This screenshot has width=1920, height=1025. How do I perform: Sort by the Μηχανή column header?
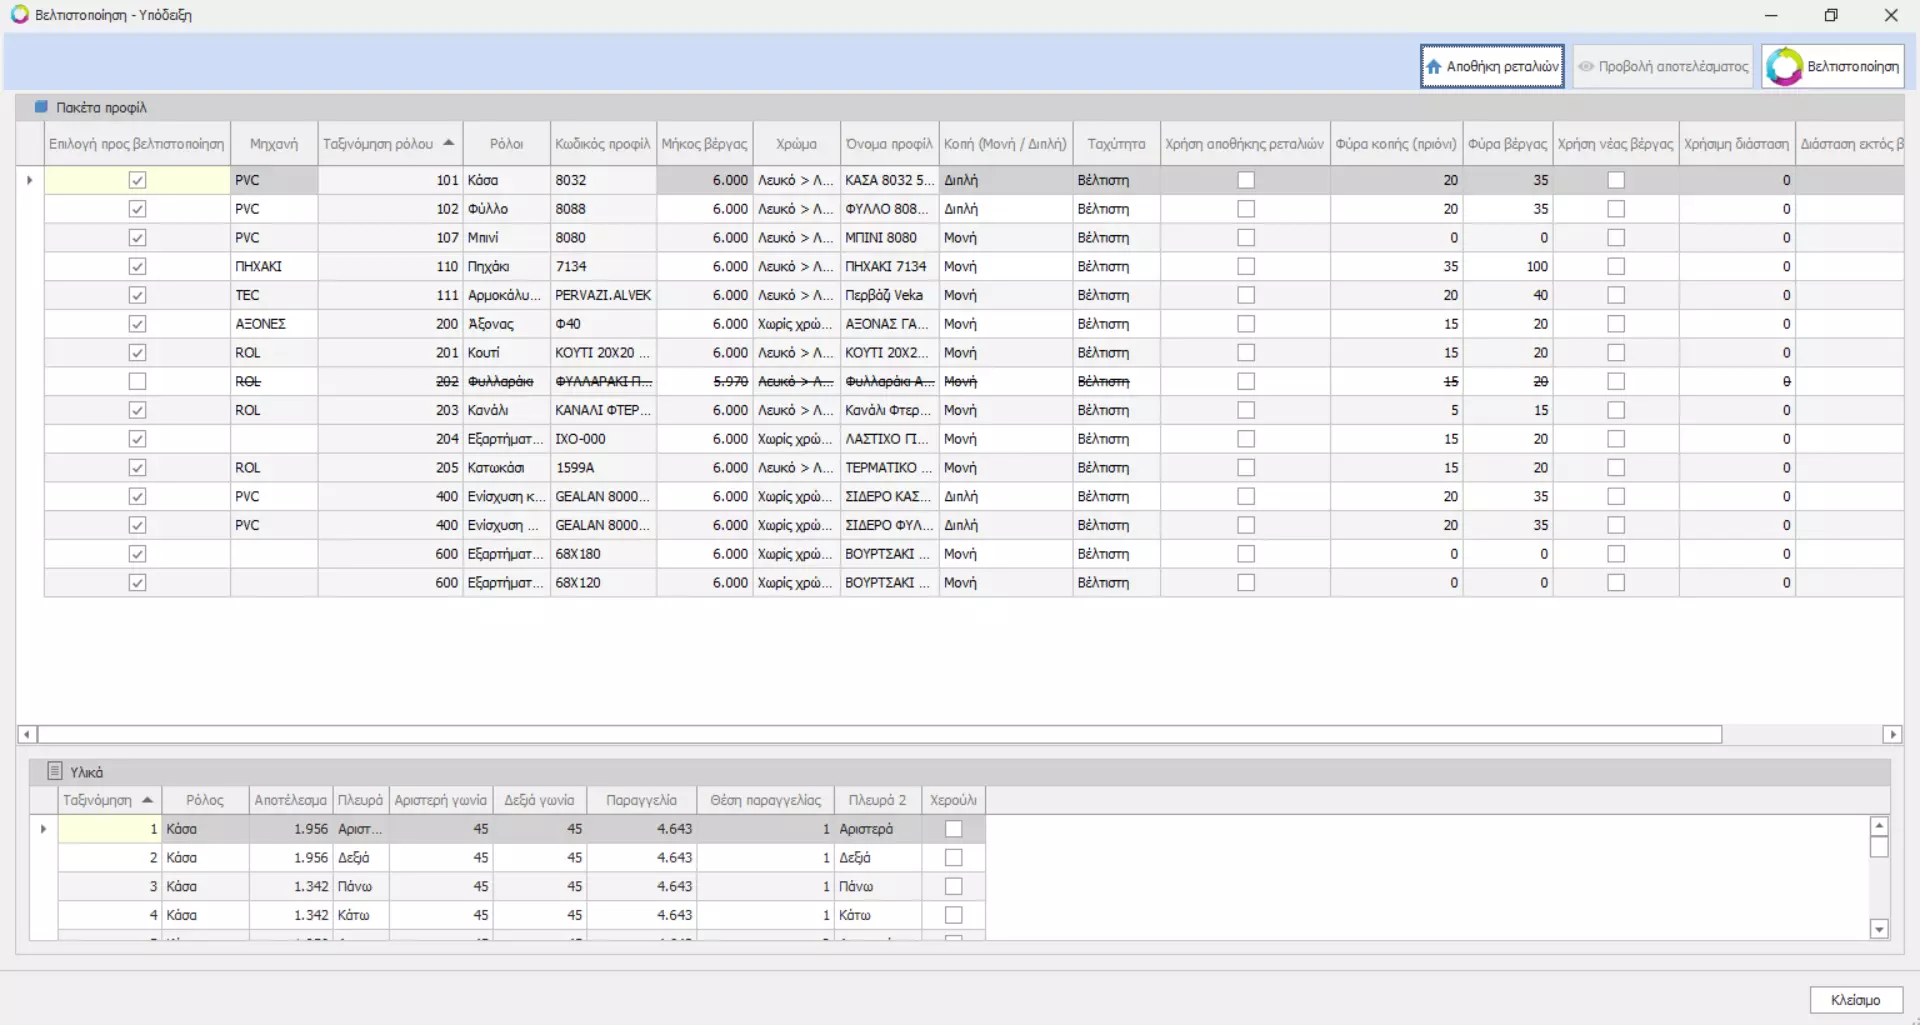[273, 144]
